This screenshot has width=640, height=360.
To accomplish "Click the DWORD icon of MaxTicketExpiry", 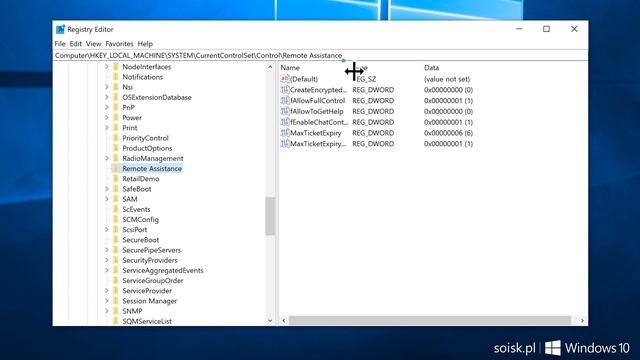I will (x=285, y=133).
